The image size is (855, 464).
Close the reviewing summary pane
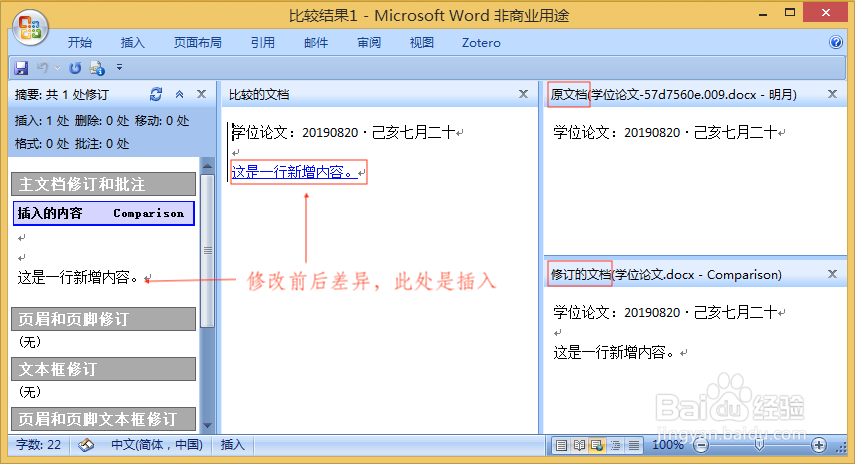[x=201, y=94]
